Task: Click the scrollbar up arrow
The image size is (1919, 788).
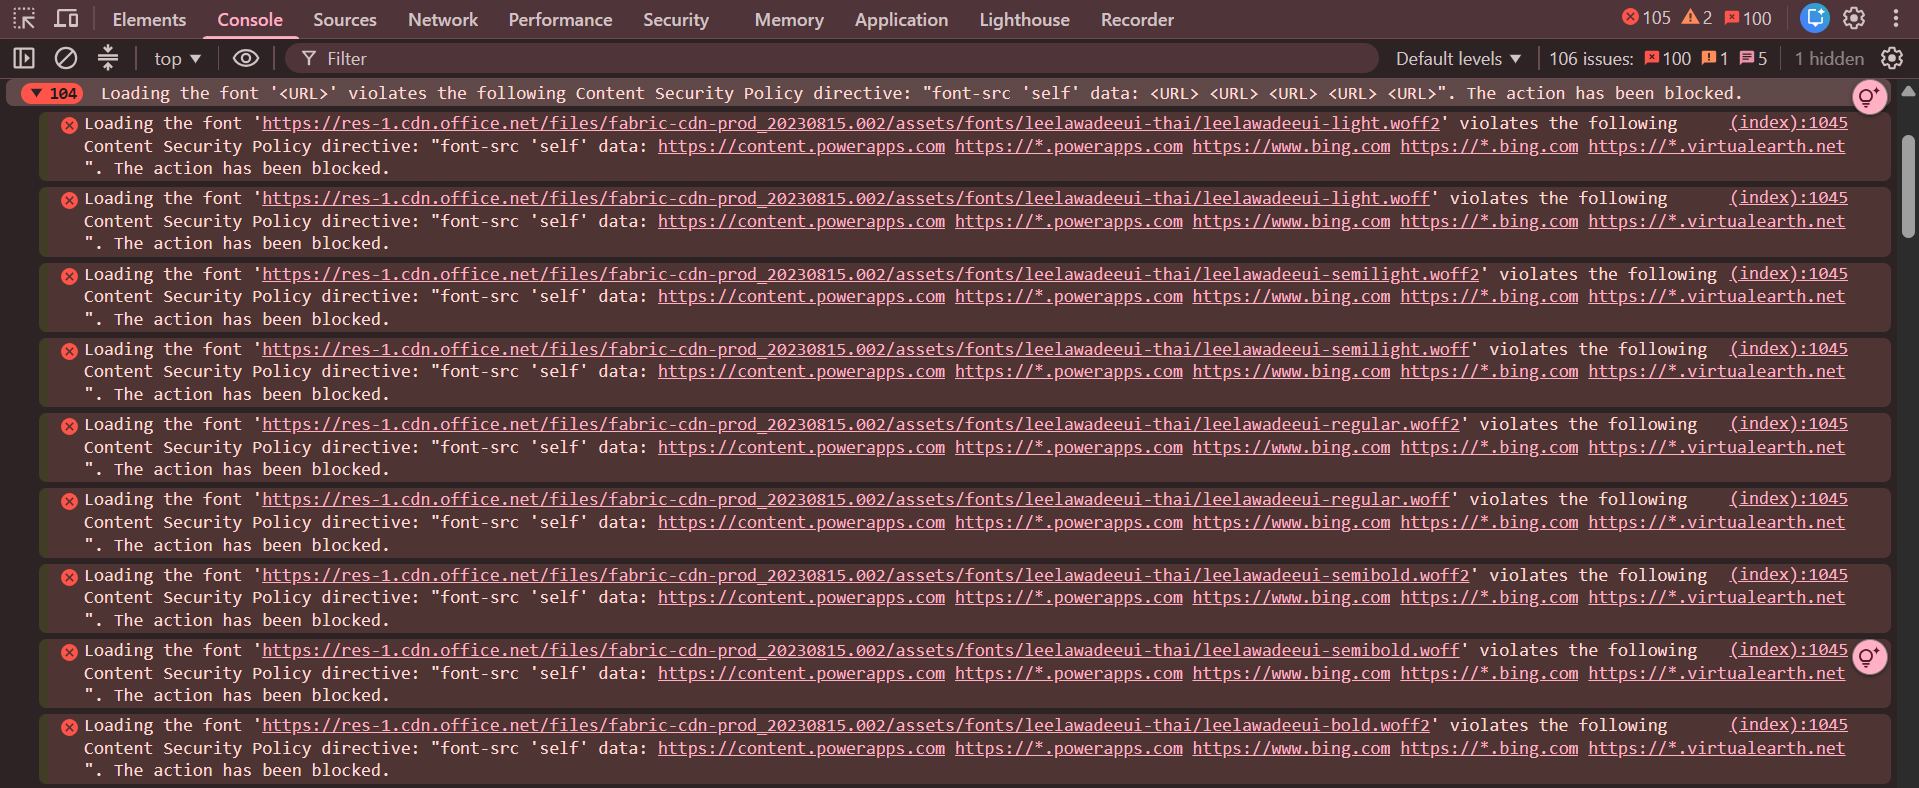Action: coord(1908,91)
